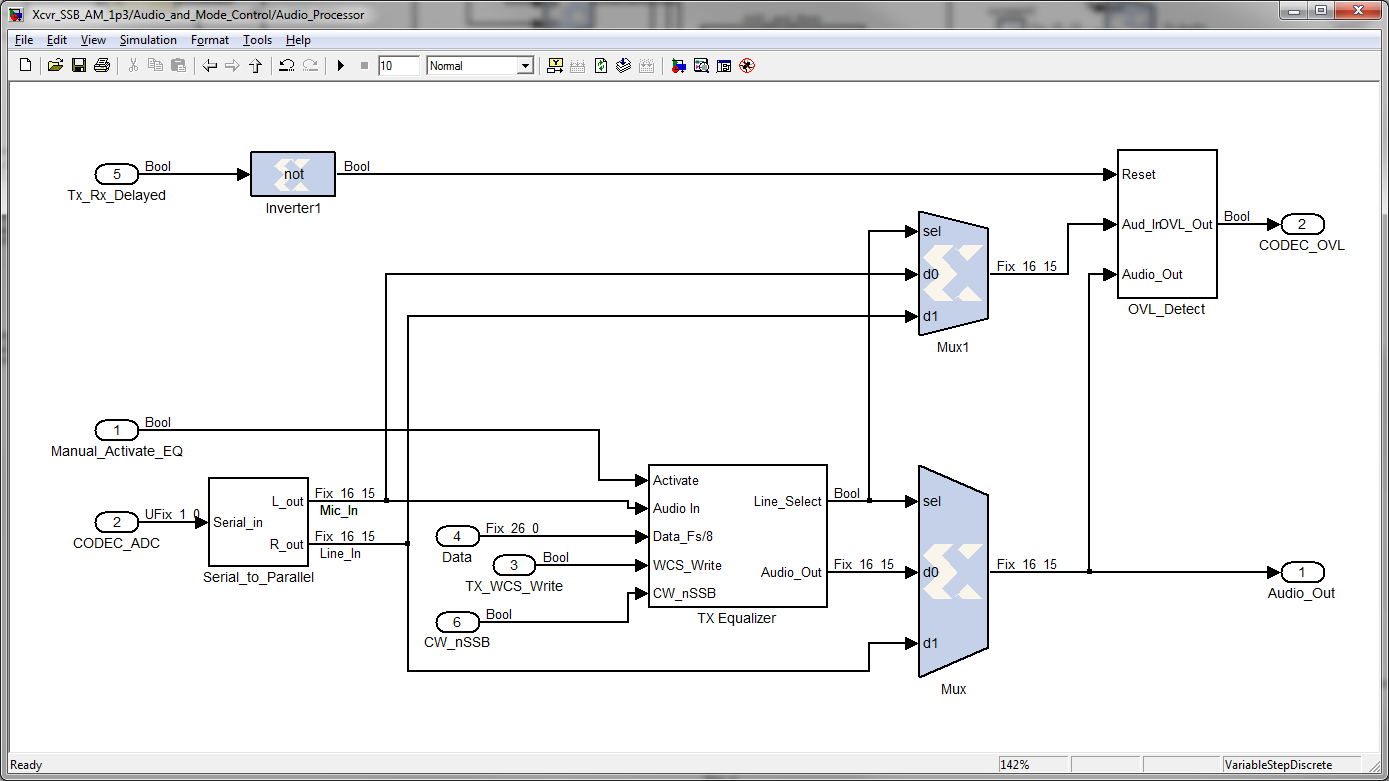Image resolution: width=1389 pixels, height=781 pixels.
Task: Select output port 1 Audio_Out
Action: 1302,572
